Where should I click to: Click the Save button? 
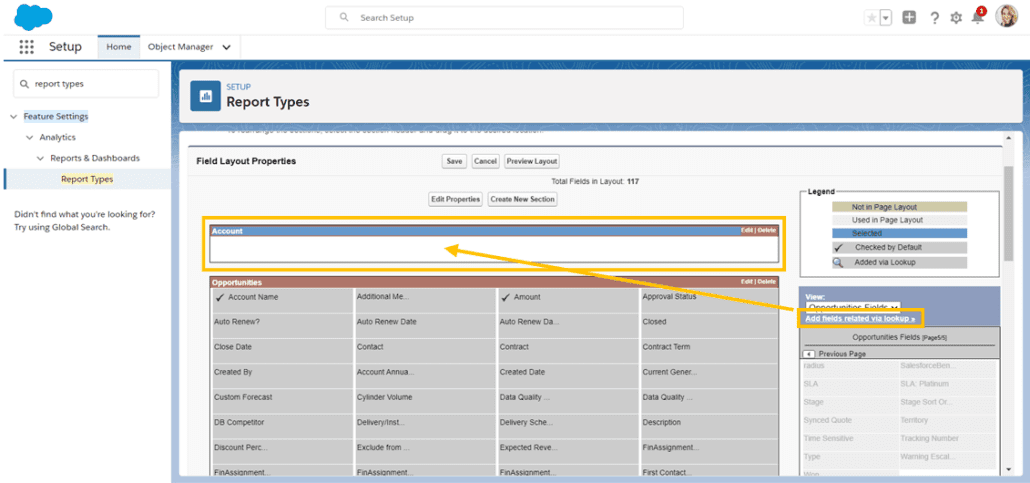[x=454, y=161]
